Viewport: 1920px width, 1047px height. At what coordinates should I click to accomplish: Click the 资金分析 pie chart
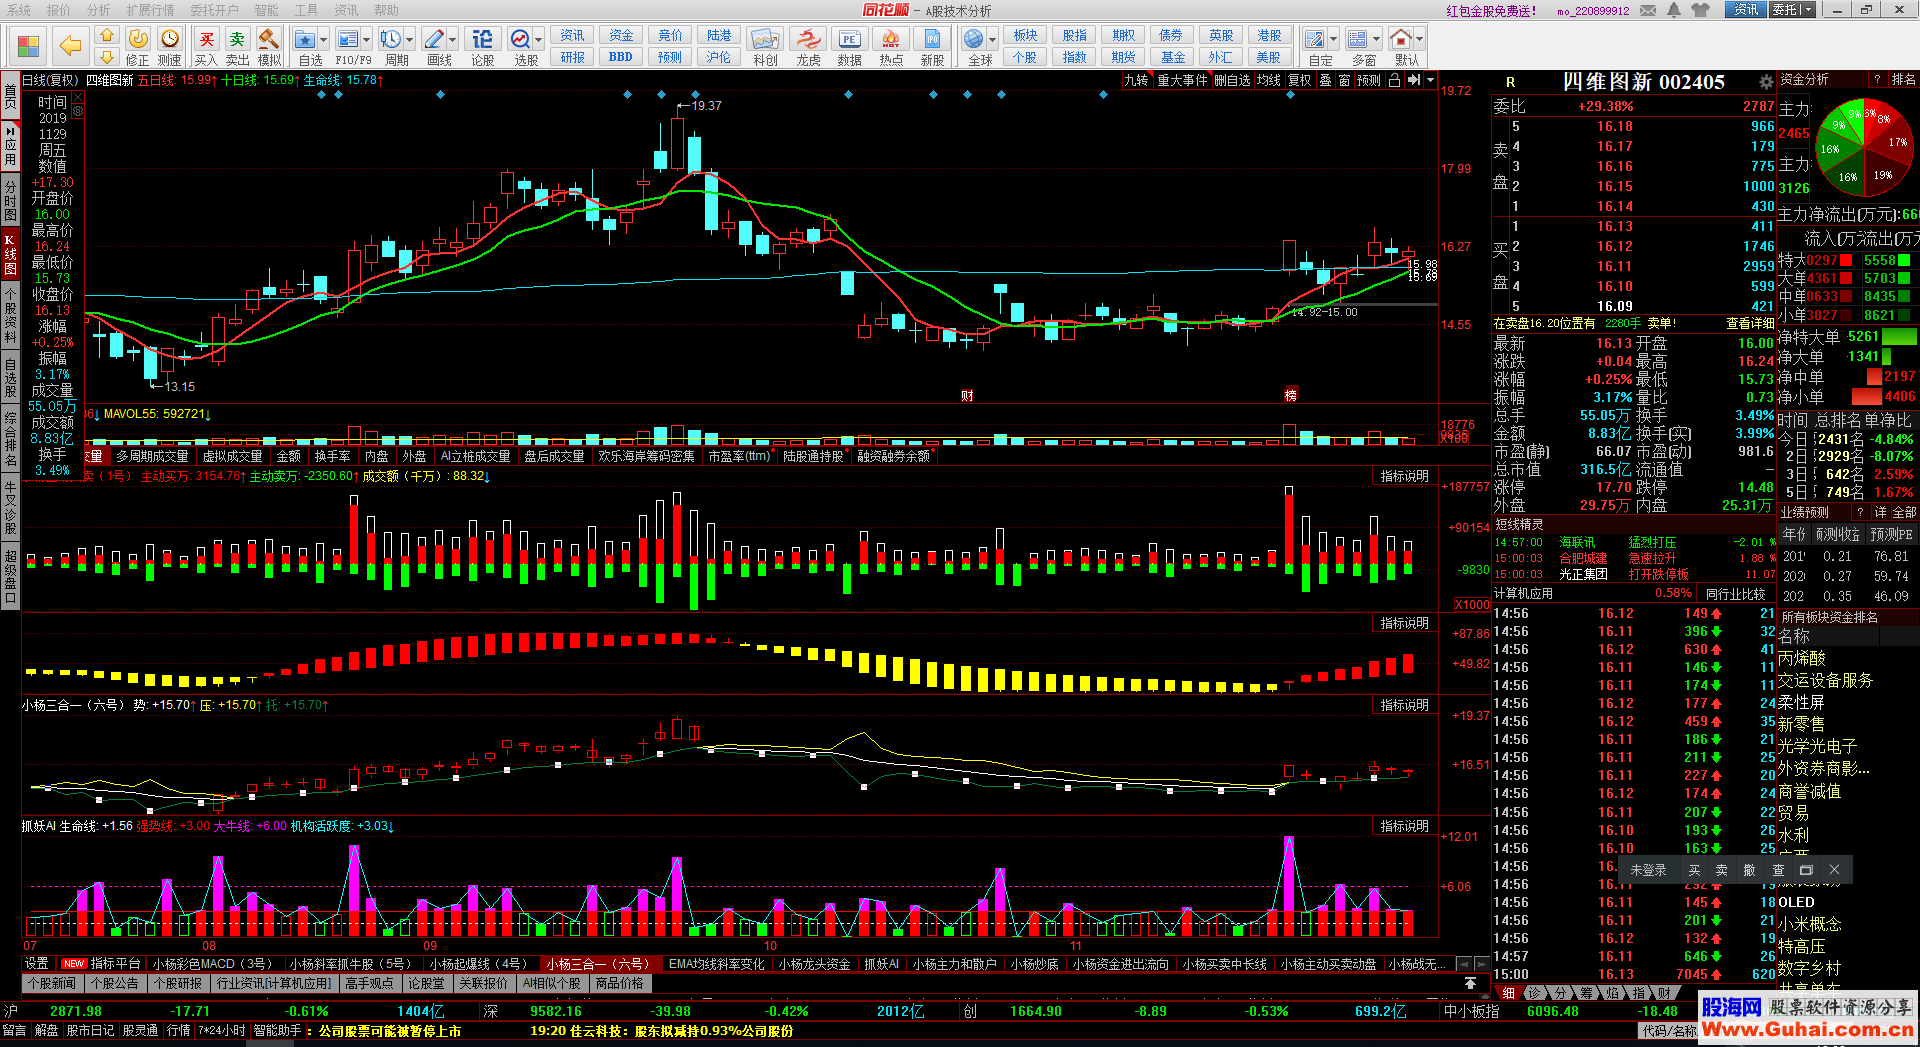pos(1866,148)
